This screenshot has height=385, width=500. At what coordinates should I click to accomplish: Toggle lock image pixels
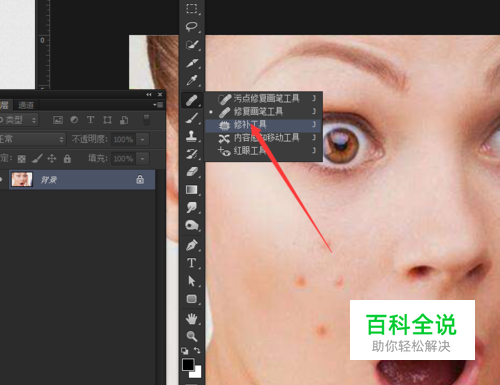click(x=37, y=159)
